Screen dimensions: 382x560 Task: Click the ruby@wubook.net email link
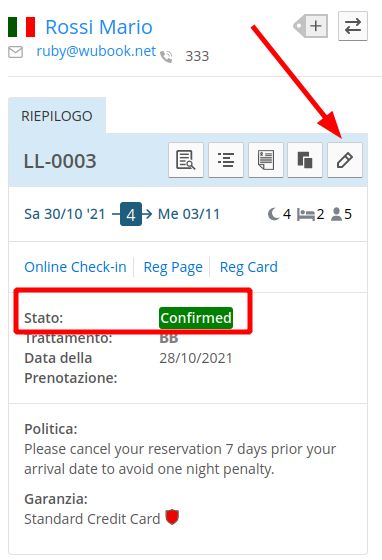coord(96,51)
